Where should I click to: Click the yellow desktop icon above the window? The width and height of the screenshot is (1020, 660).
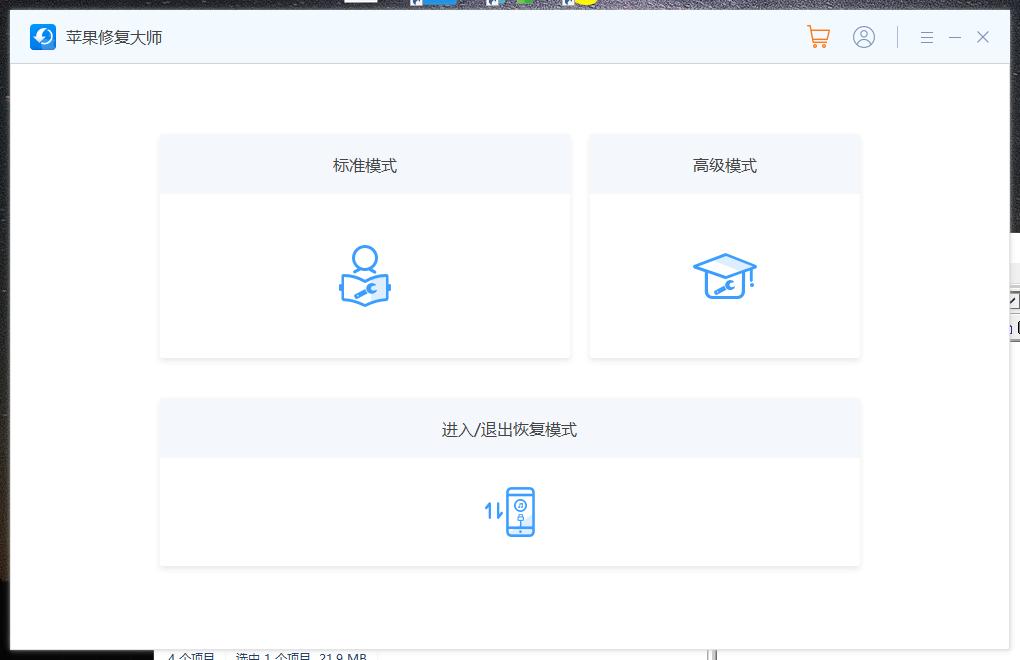pyautogui.click(x=585, y=3)
